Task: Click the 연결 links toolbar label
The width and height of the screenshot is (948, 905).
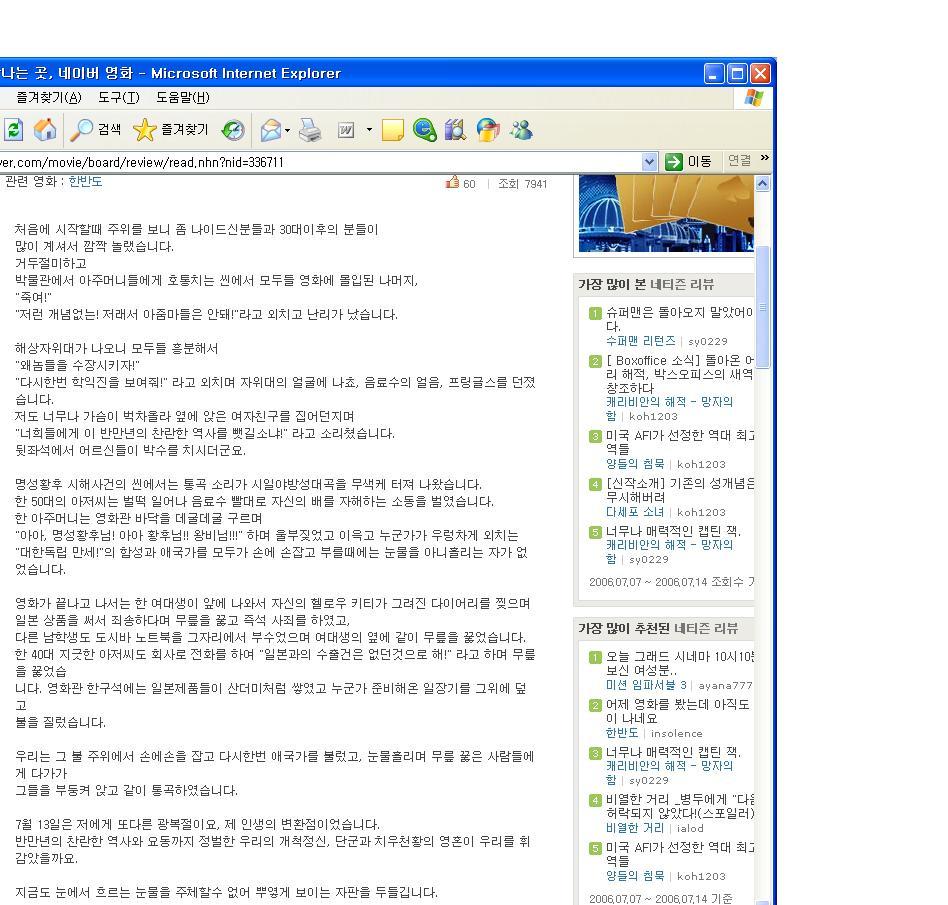Action: coord(739,160)
